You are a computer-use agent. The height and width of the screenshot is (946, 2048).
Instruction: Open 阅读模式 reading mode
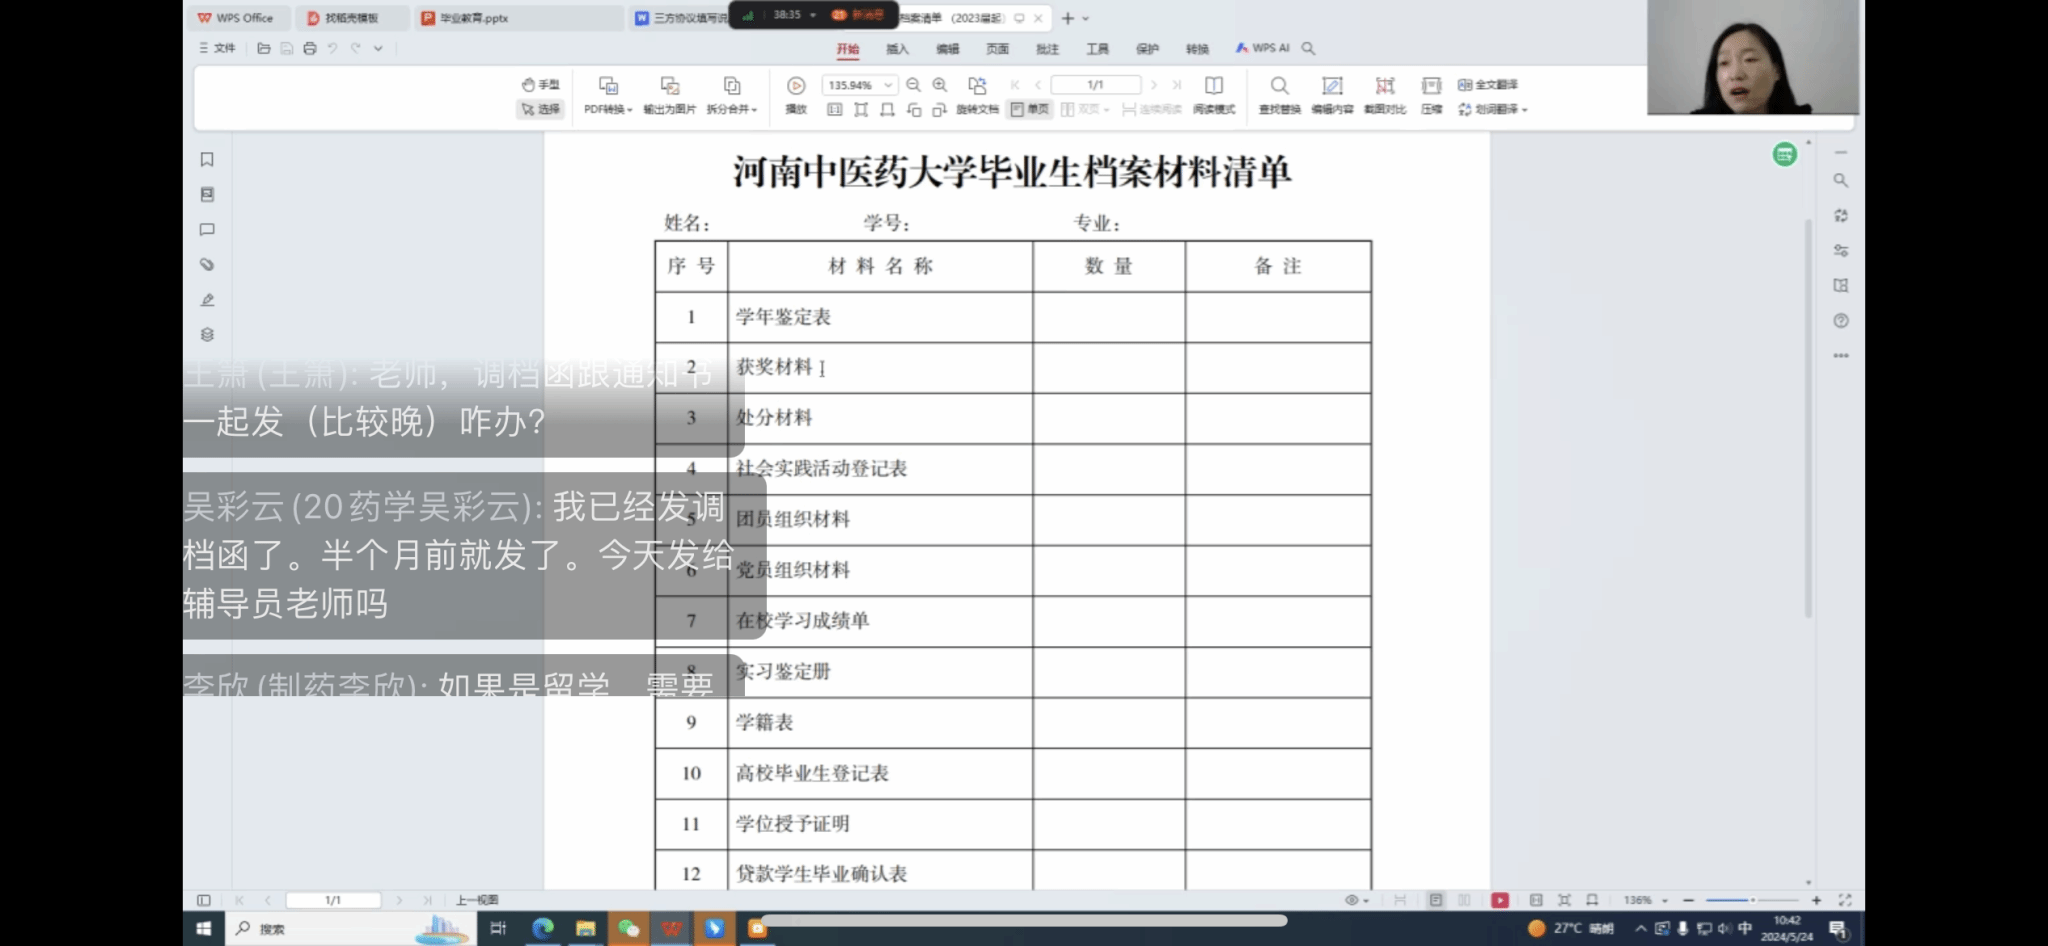pos(1213,87)
